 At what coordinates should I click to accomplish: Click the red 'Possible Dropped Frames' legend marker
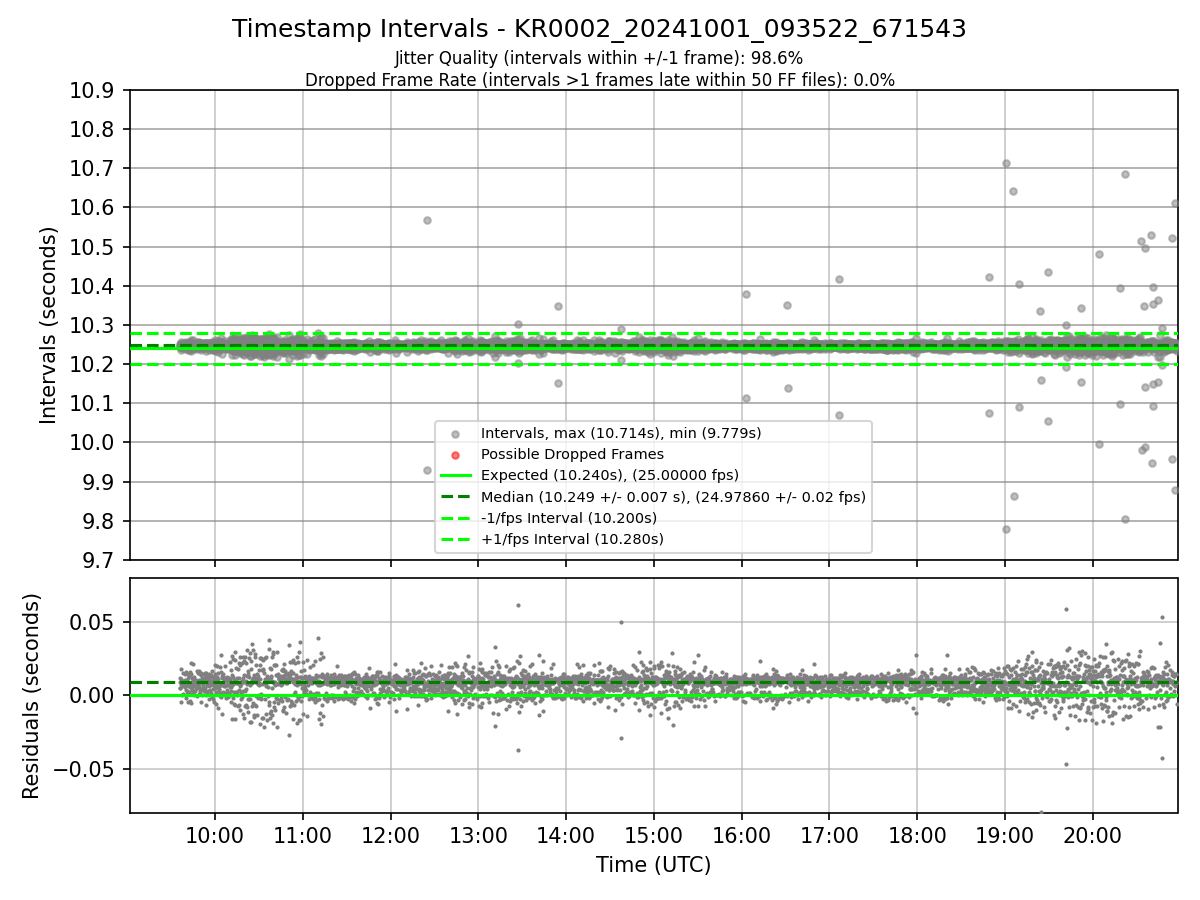(x=455, y=454)
